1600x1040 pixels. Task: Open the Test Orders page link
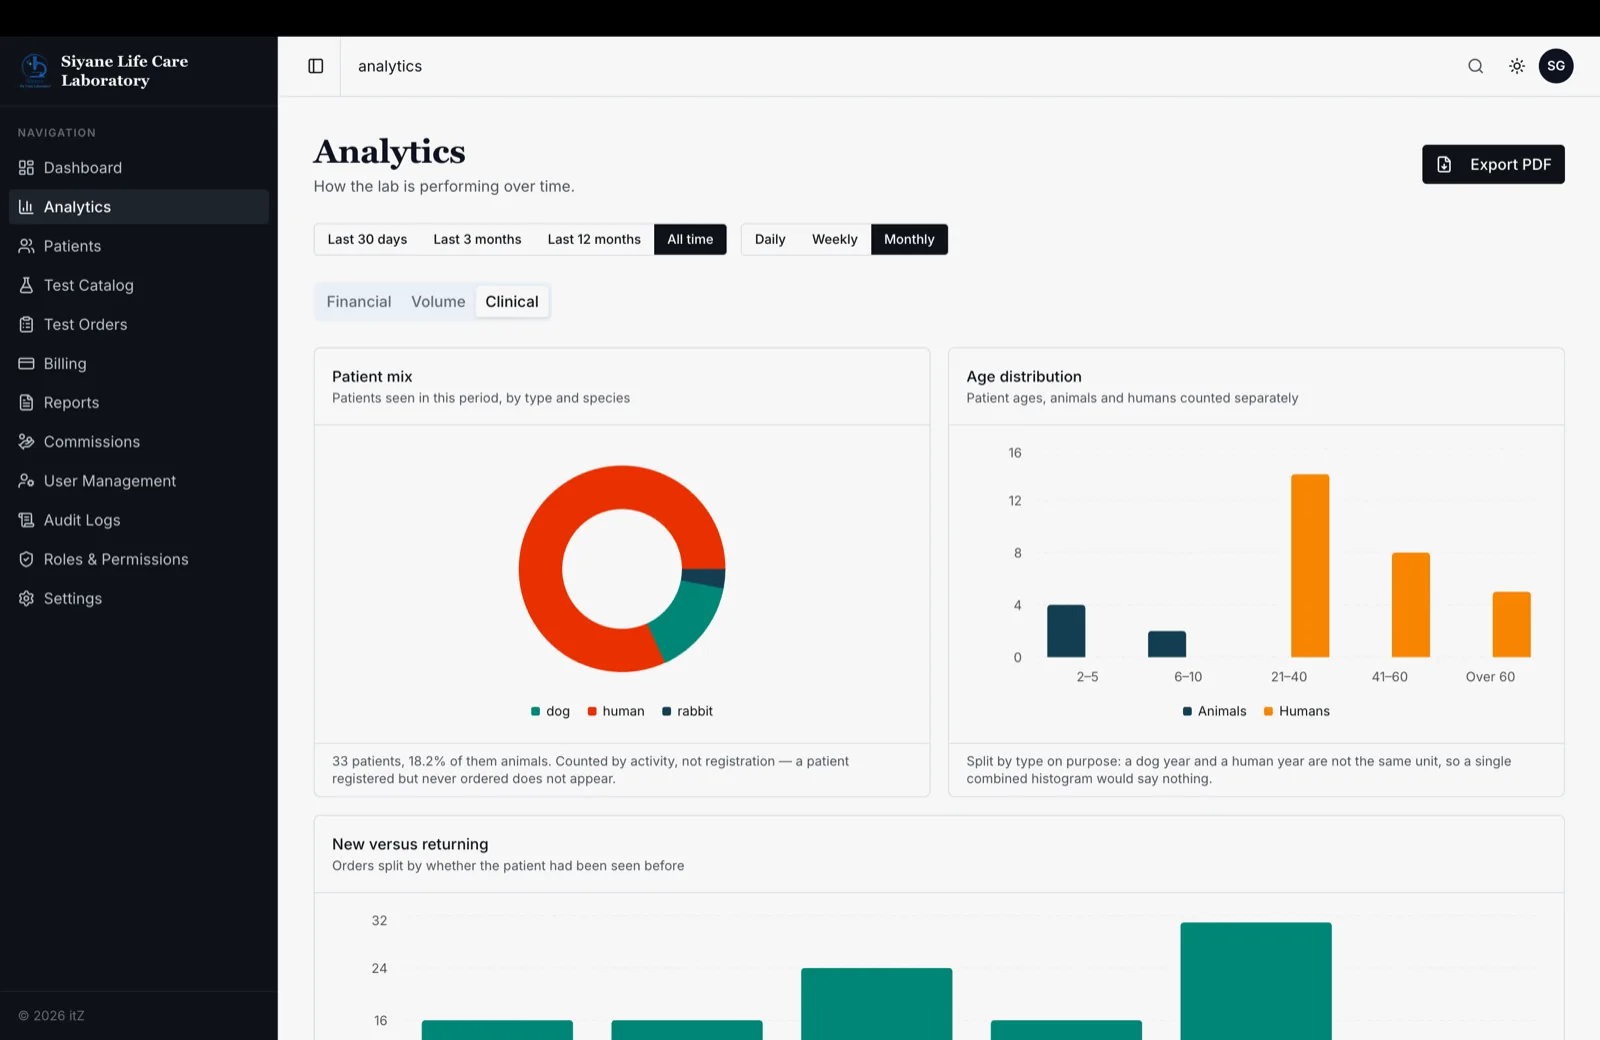(139, 324)
